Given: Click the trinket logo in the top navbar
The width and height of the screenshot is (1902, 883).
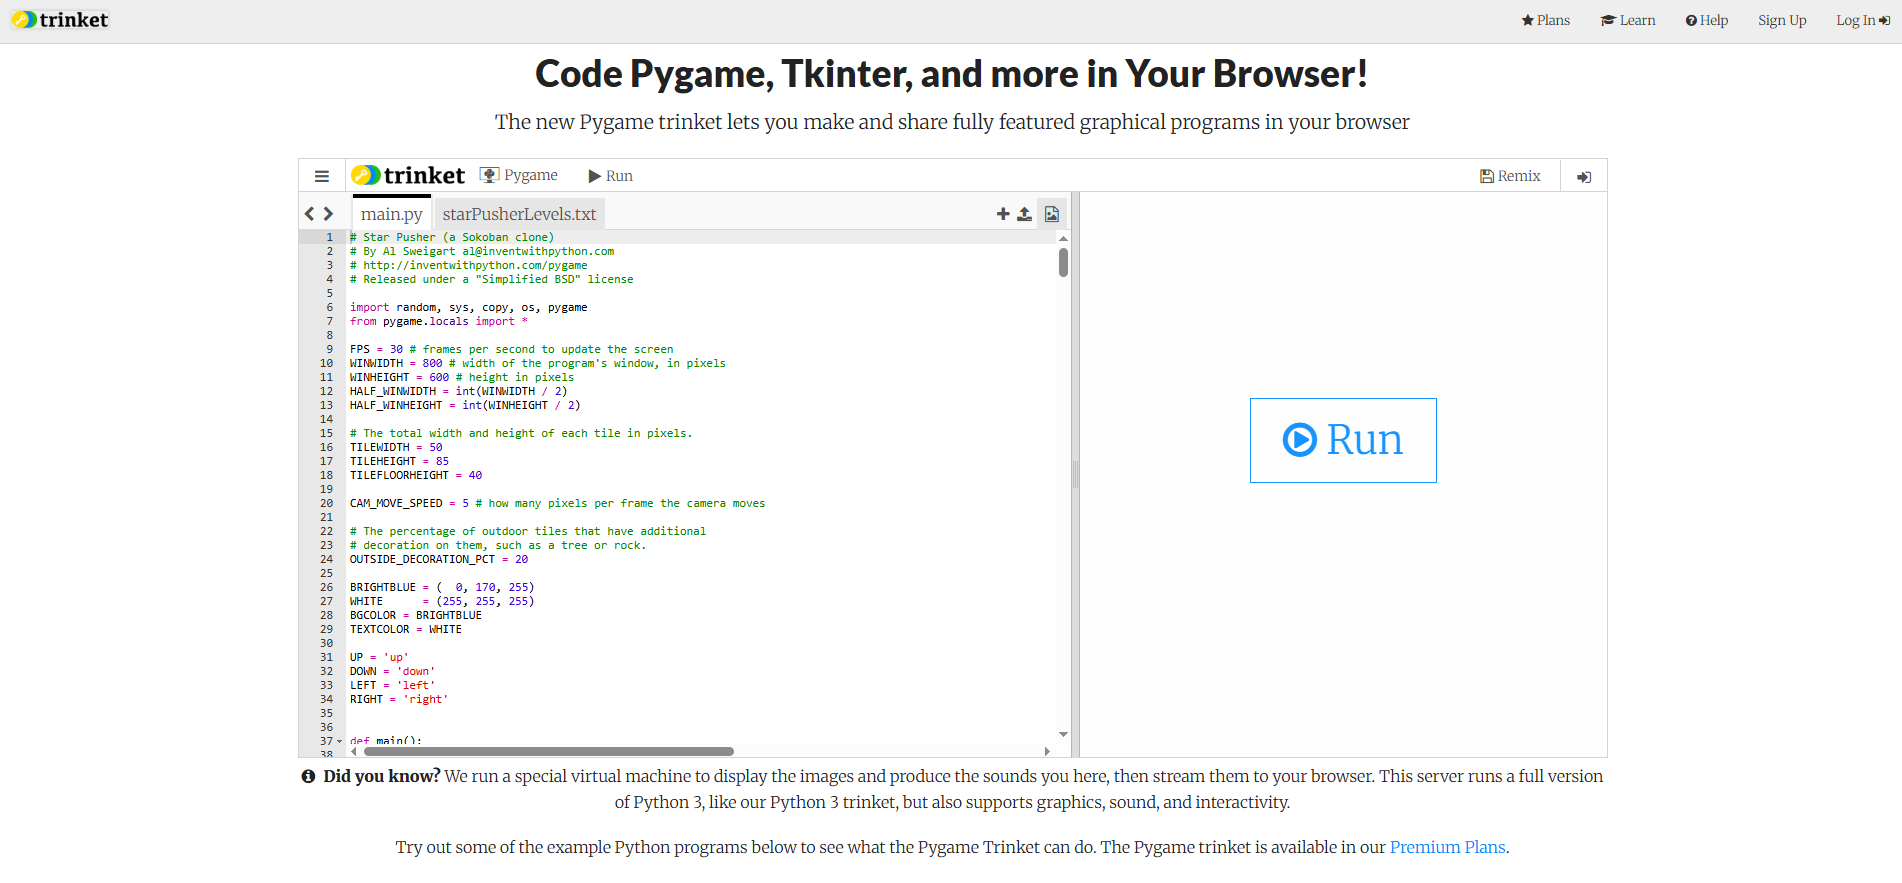Looking at the screenshot, I should point(60,20).
